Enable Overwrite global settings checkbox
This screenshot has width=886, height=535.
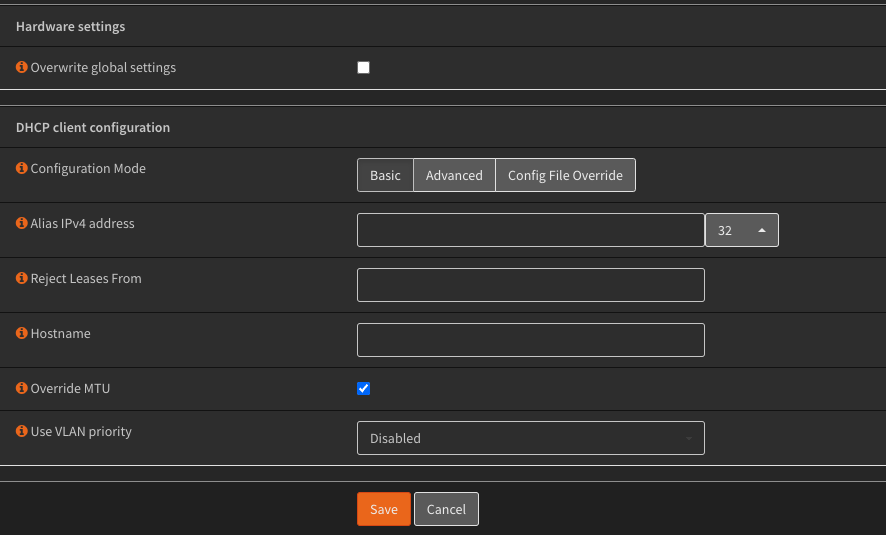tap(363, 68)
